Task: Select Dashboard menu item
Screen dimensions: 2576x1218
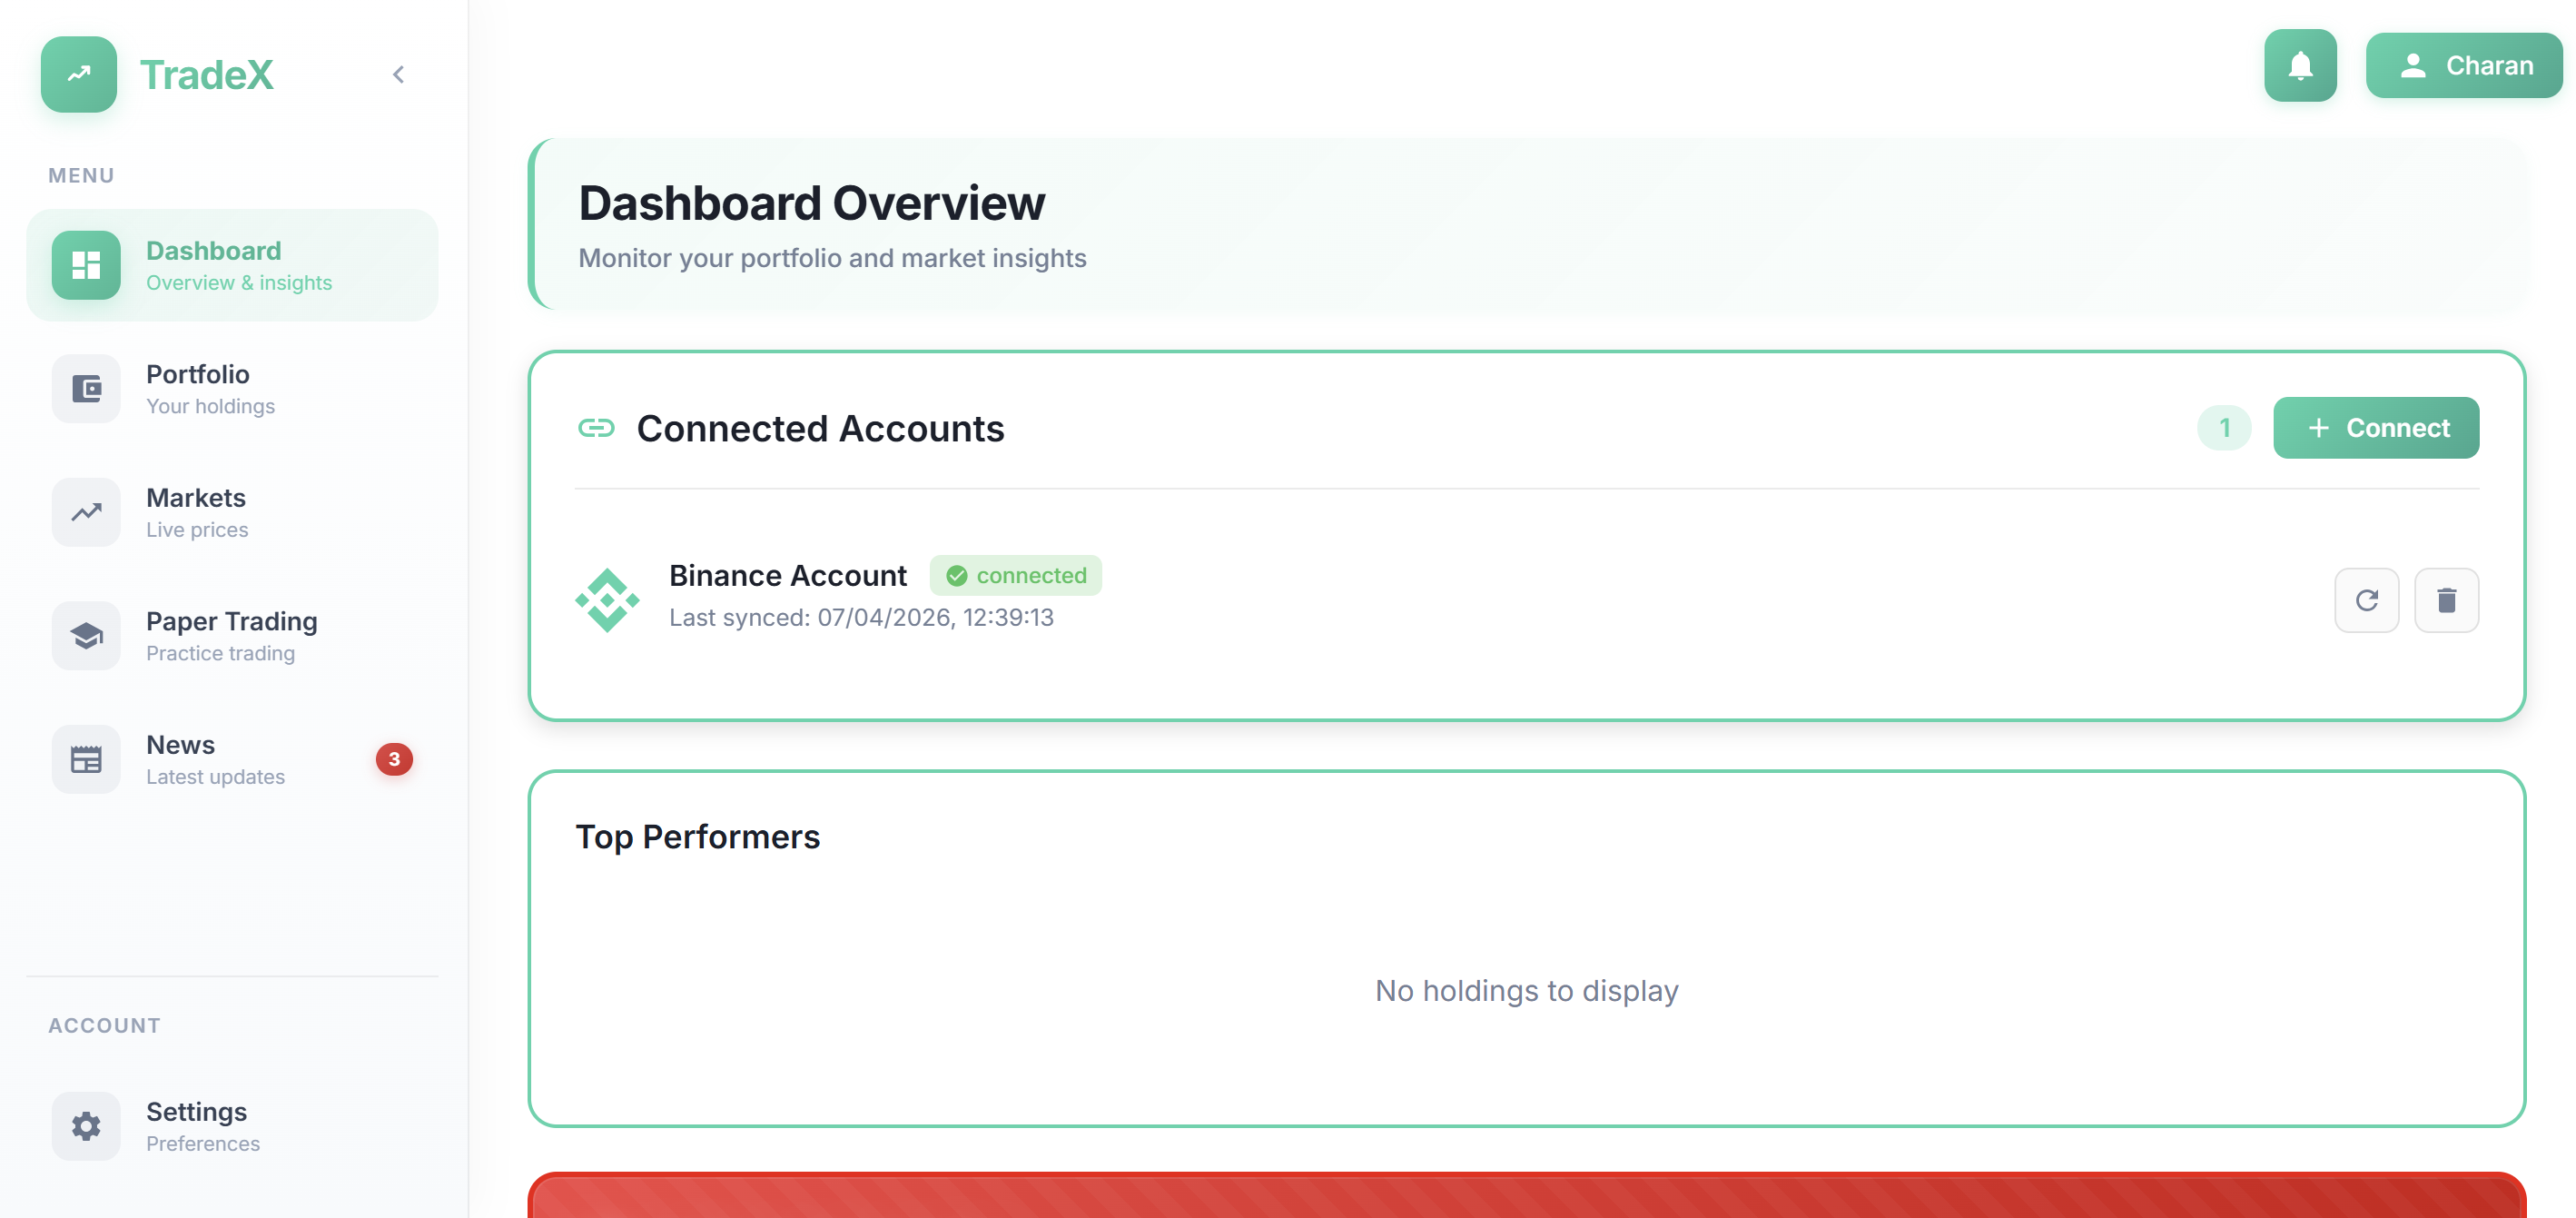Action: (232, 265)
